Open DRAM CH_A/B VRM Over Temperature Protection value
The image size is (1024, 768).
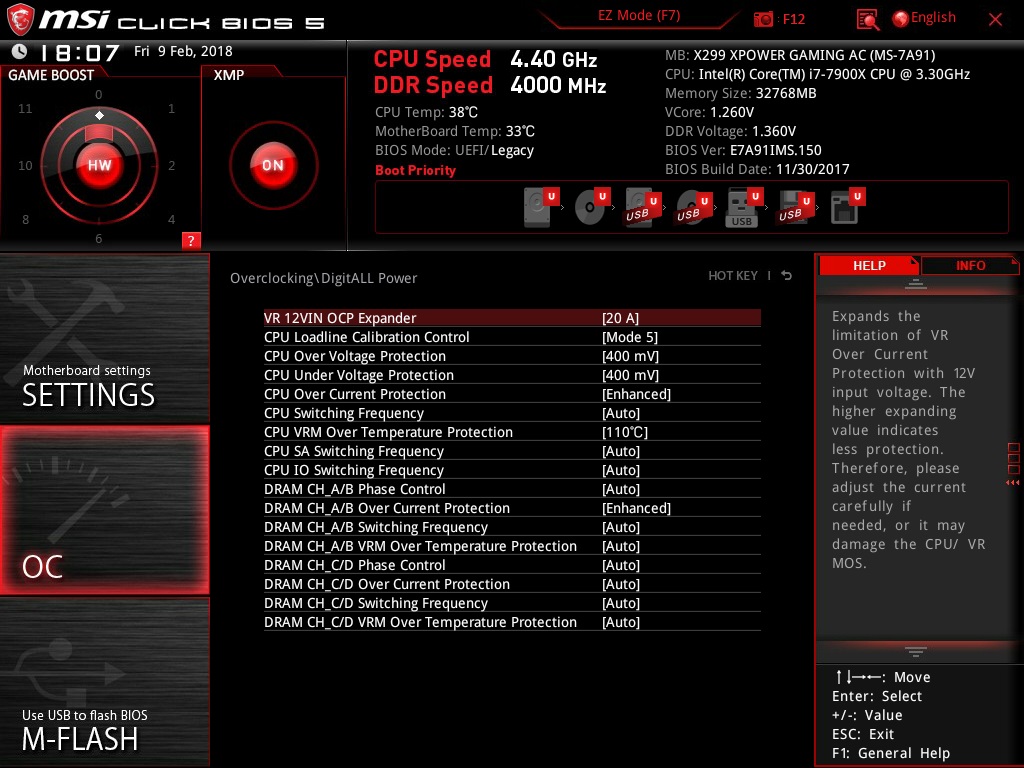pos(621,545)
